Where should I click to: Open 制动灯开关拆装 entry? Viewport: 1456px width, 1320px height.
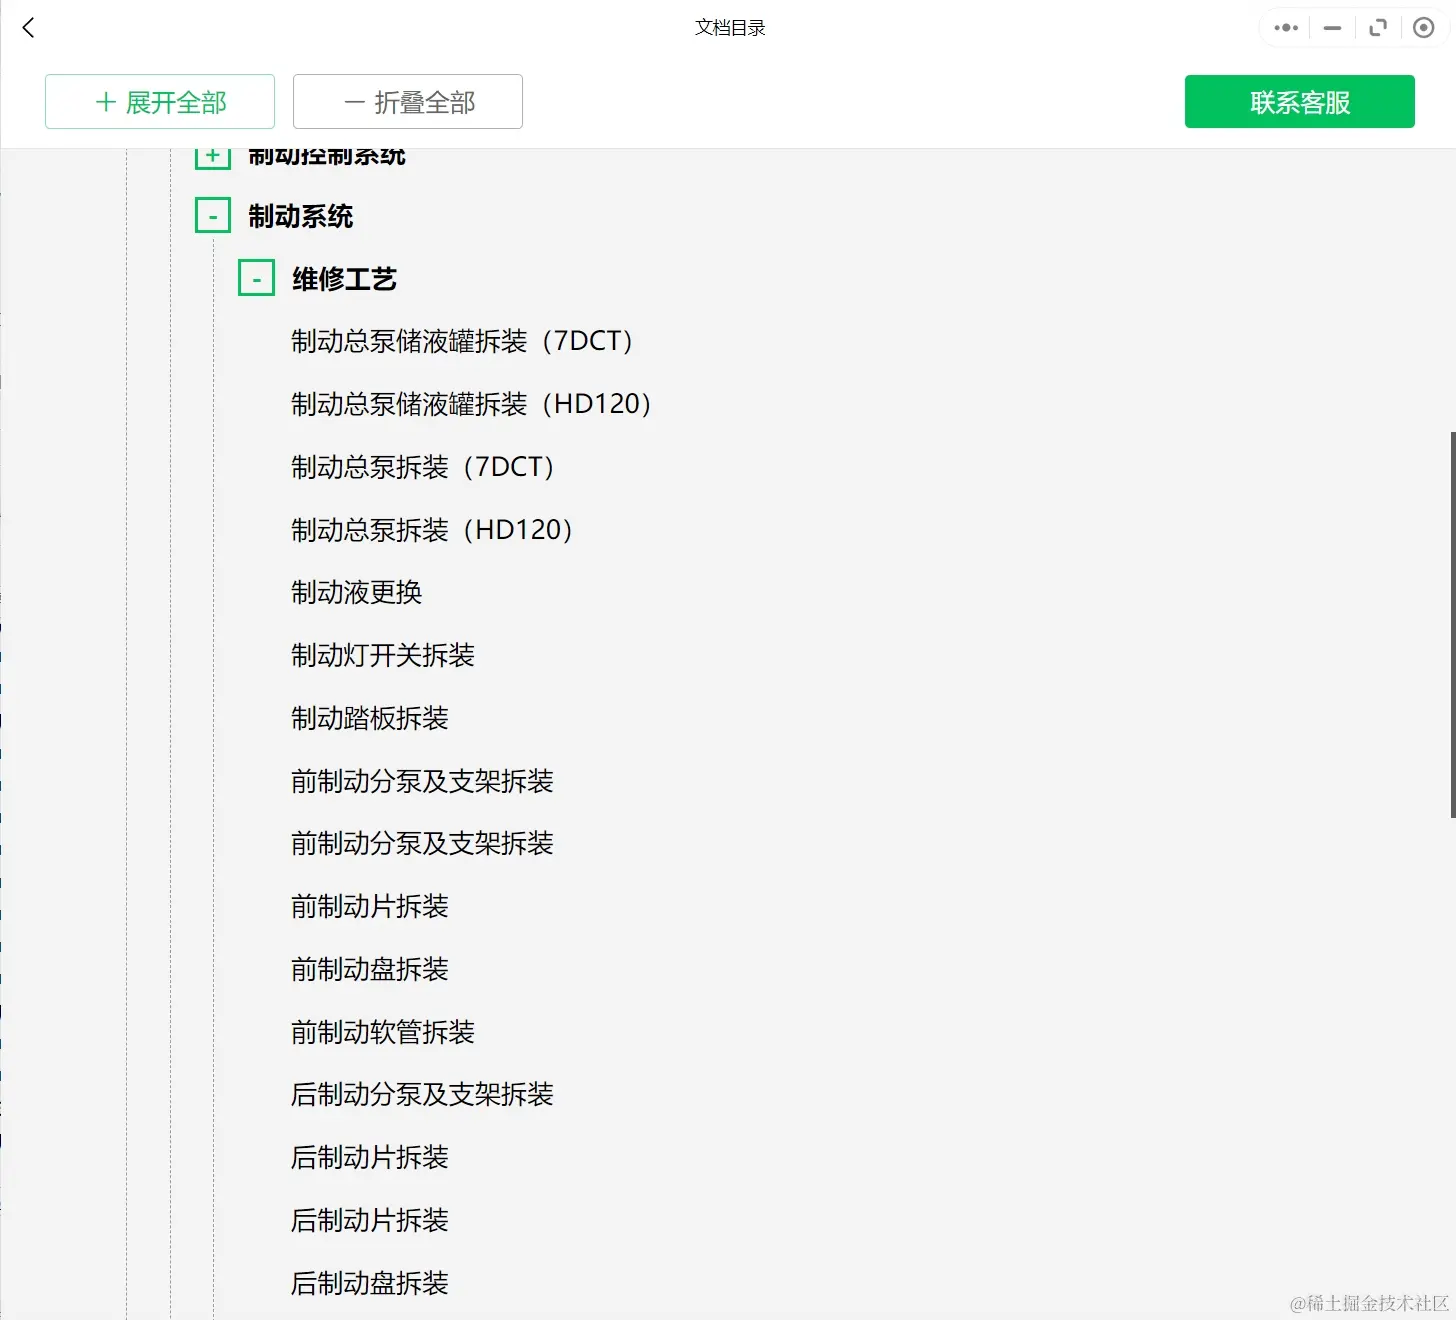(x=382, y=655)
